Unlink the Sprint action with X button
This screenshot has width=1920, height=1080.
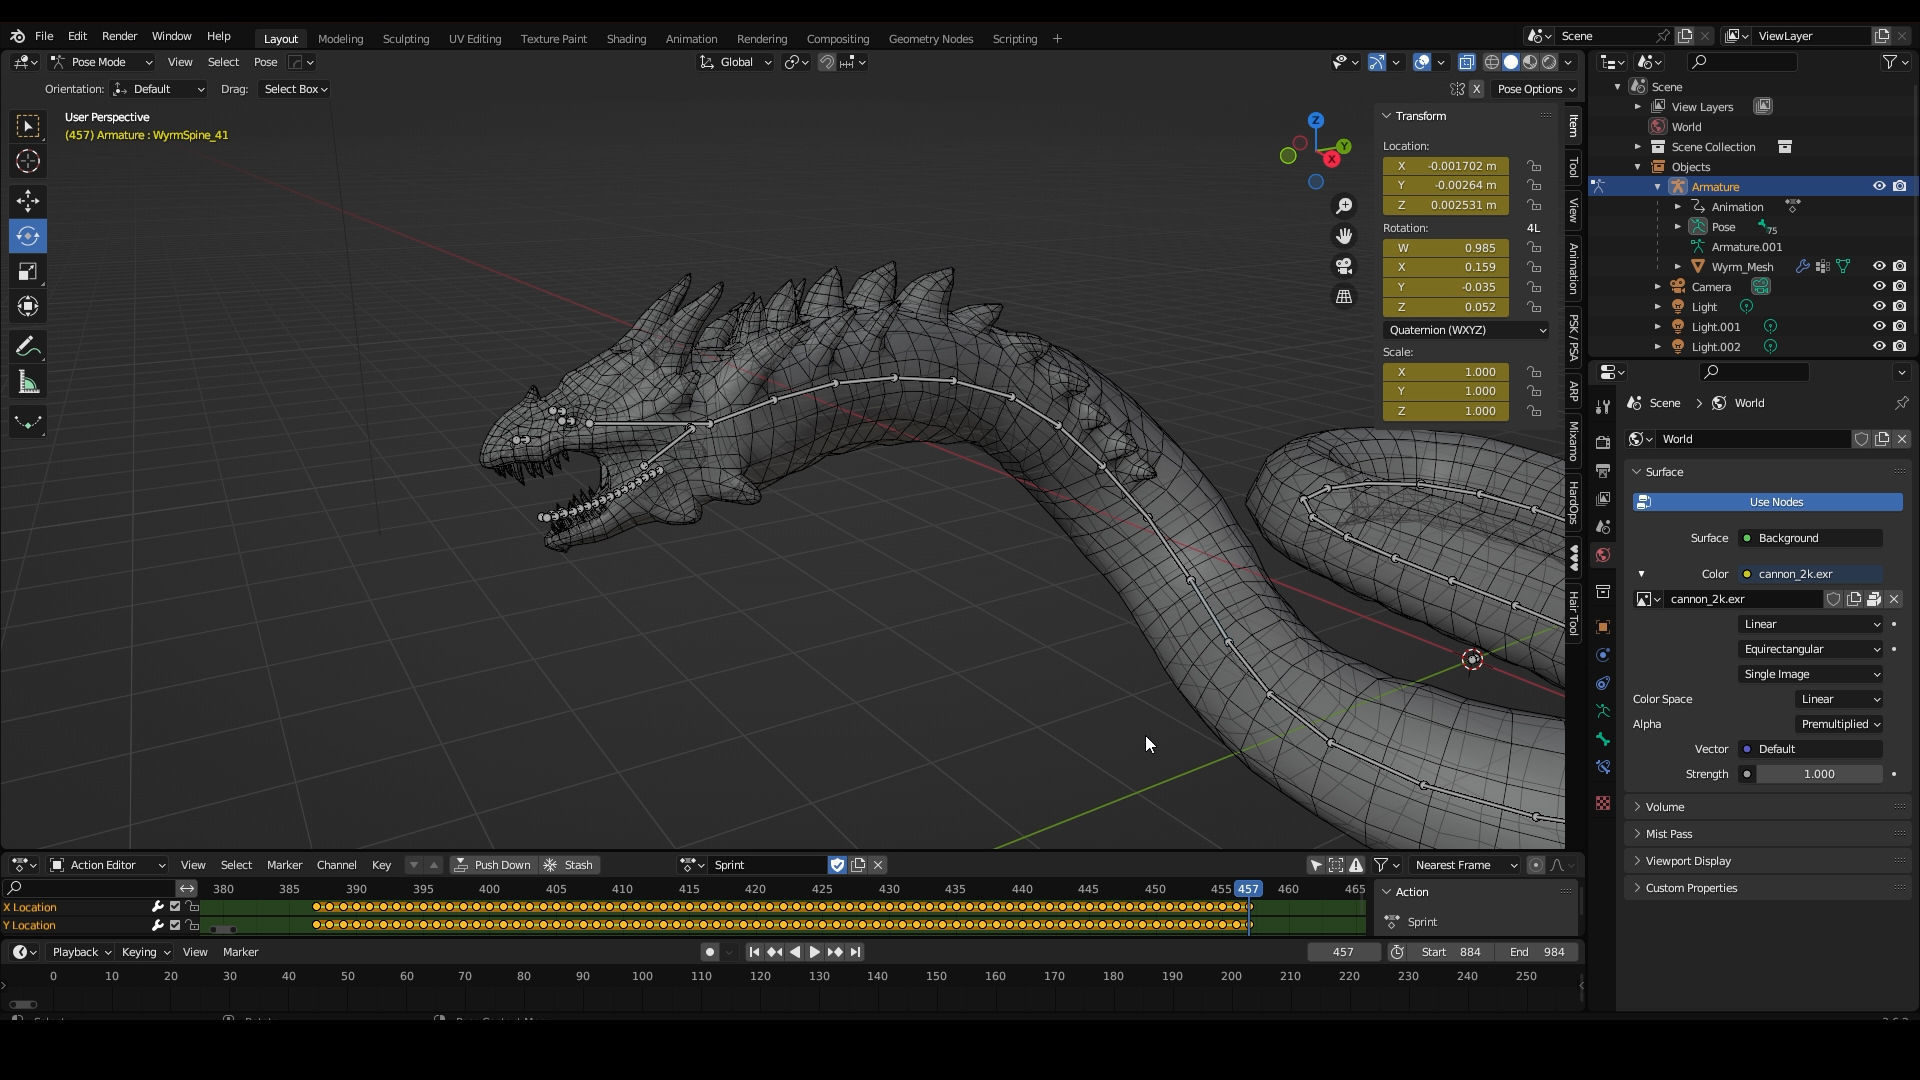tap(878, 865)
